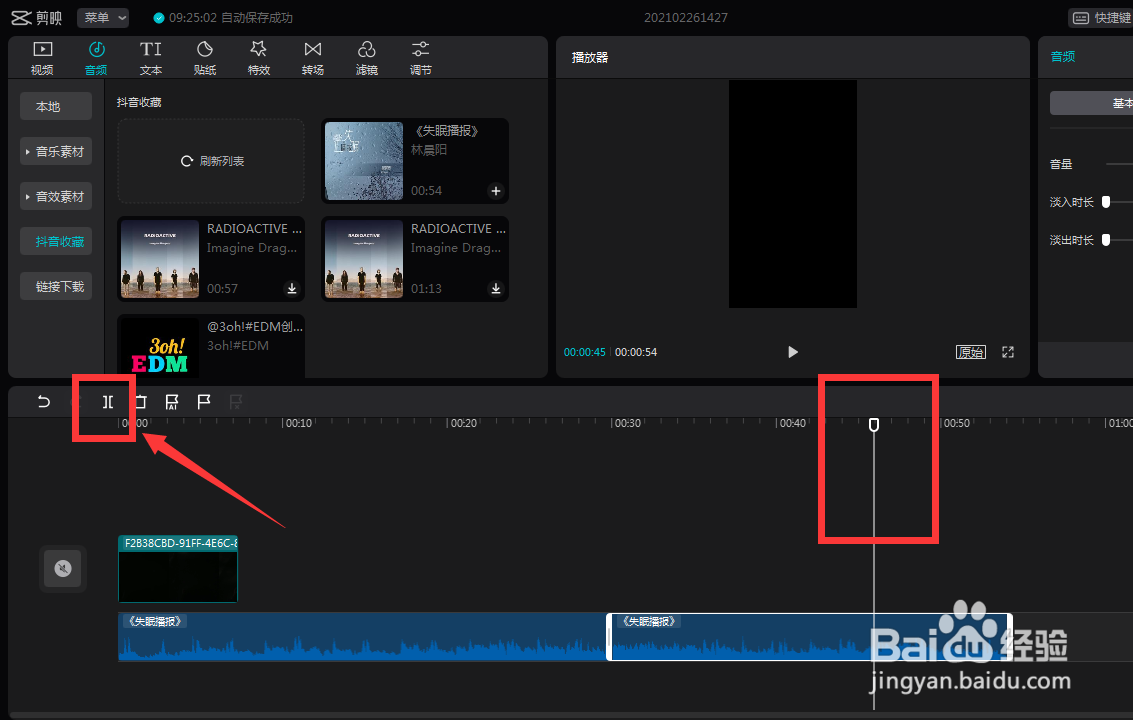Select the first 《失眠播报》 audio clip

pos(362,637)
